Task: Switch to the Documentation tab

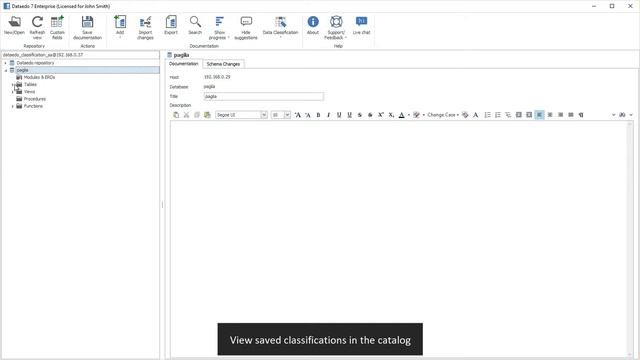Action: click(x=183, y=64)
